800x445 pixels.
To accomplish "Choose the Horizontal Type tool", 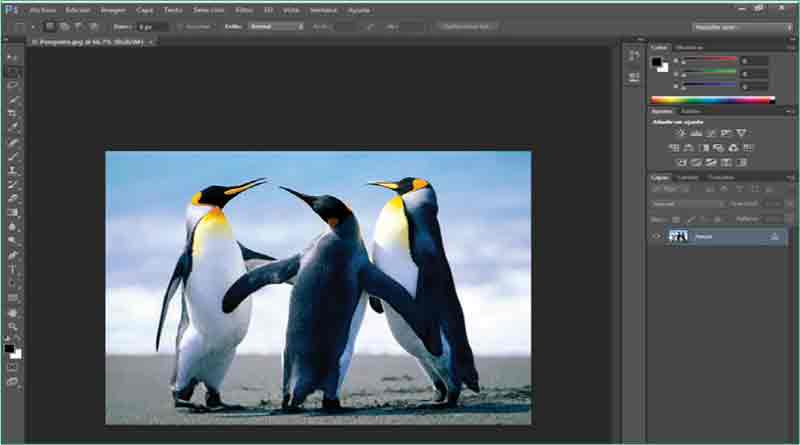I will pos(13,269).
